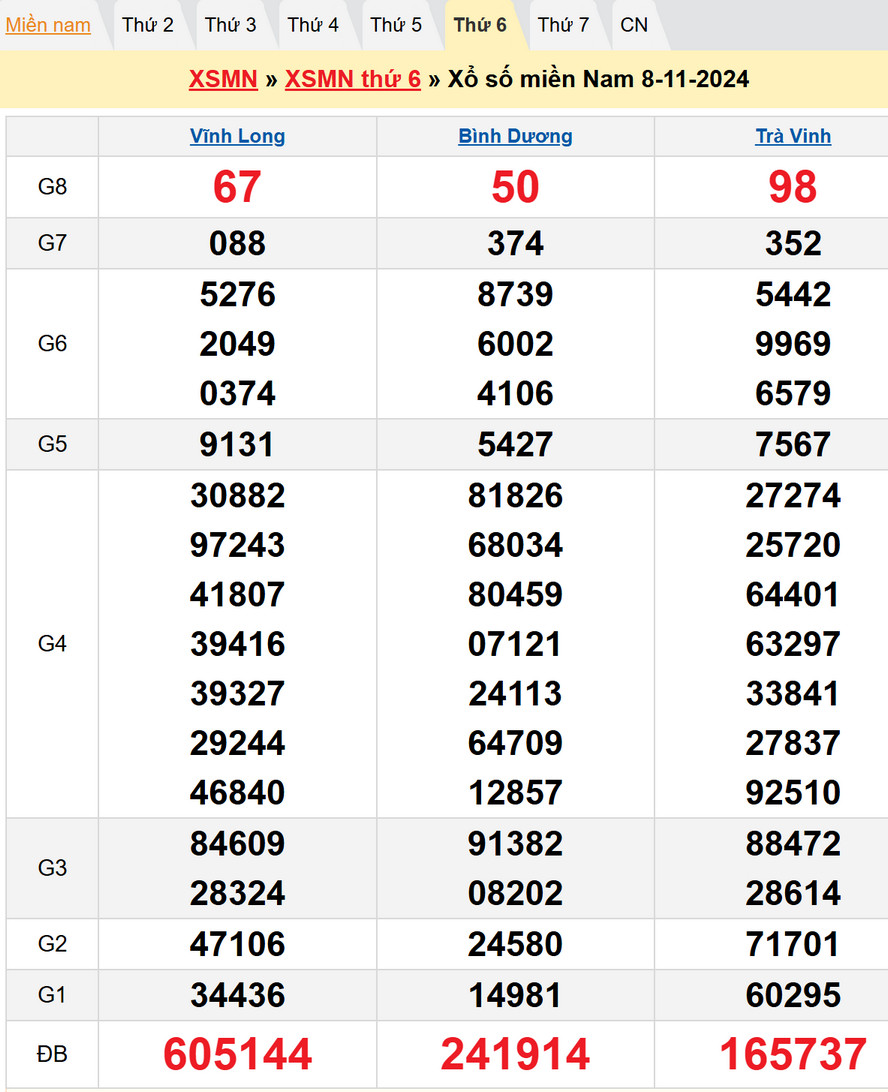888x1092 pixels.
Task: Open the CN (Sunday) tab
Action: coord(634,25)
